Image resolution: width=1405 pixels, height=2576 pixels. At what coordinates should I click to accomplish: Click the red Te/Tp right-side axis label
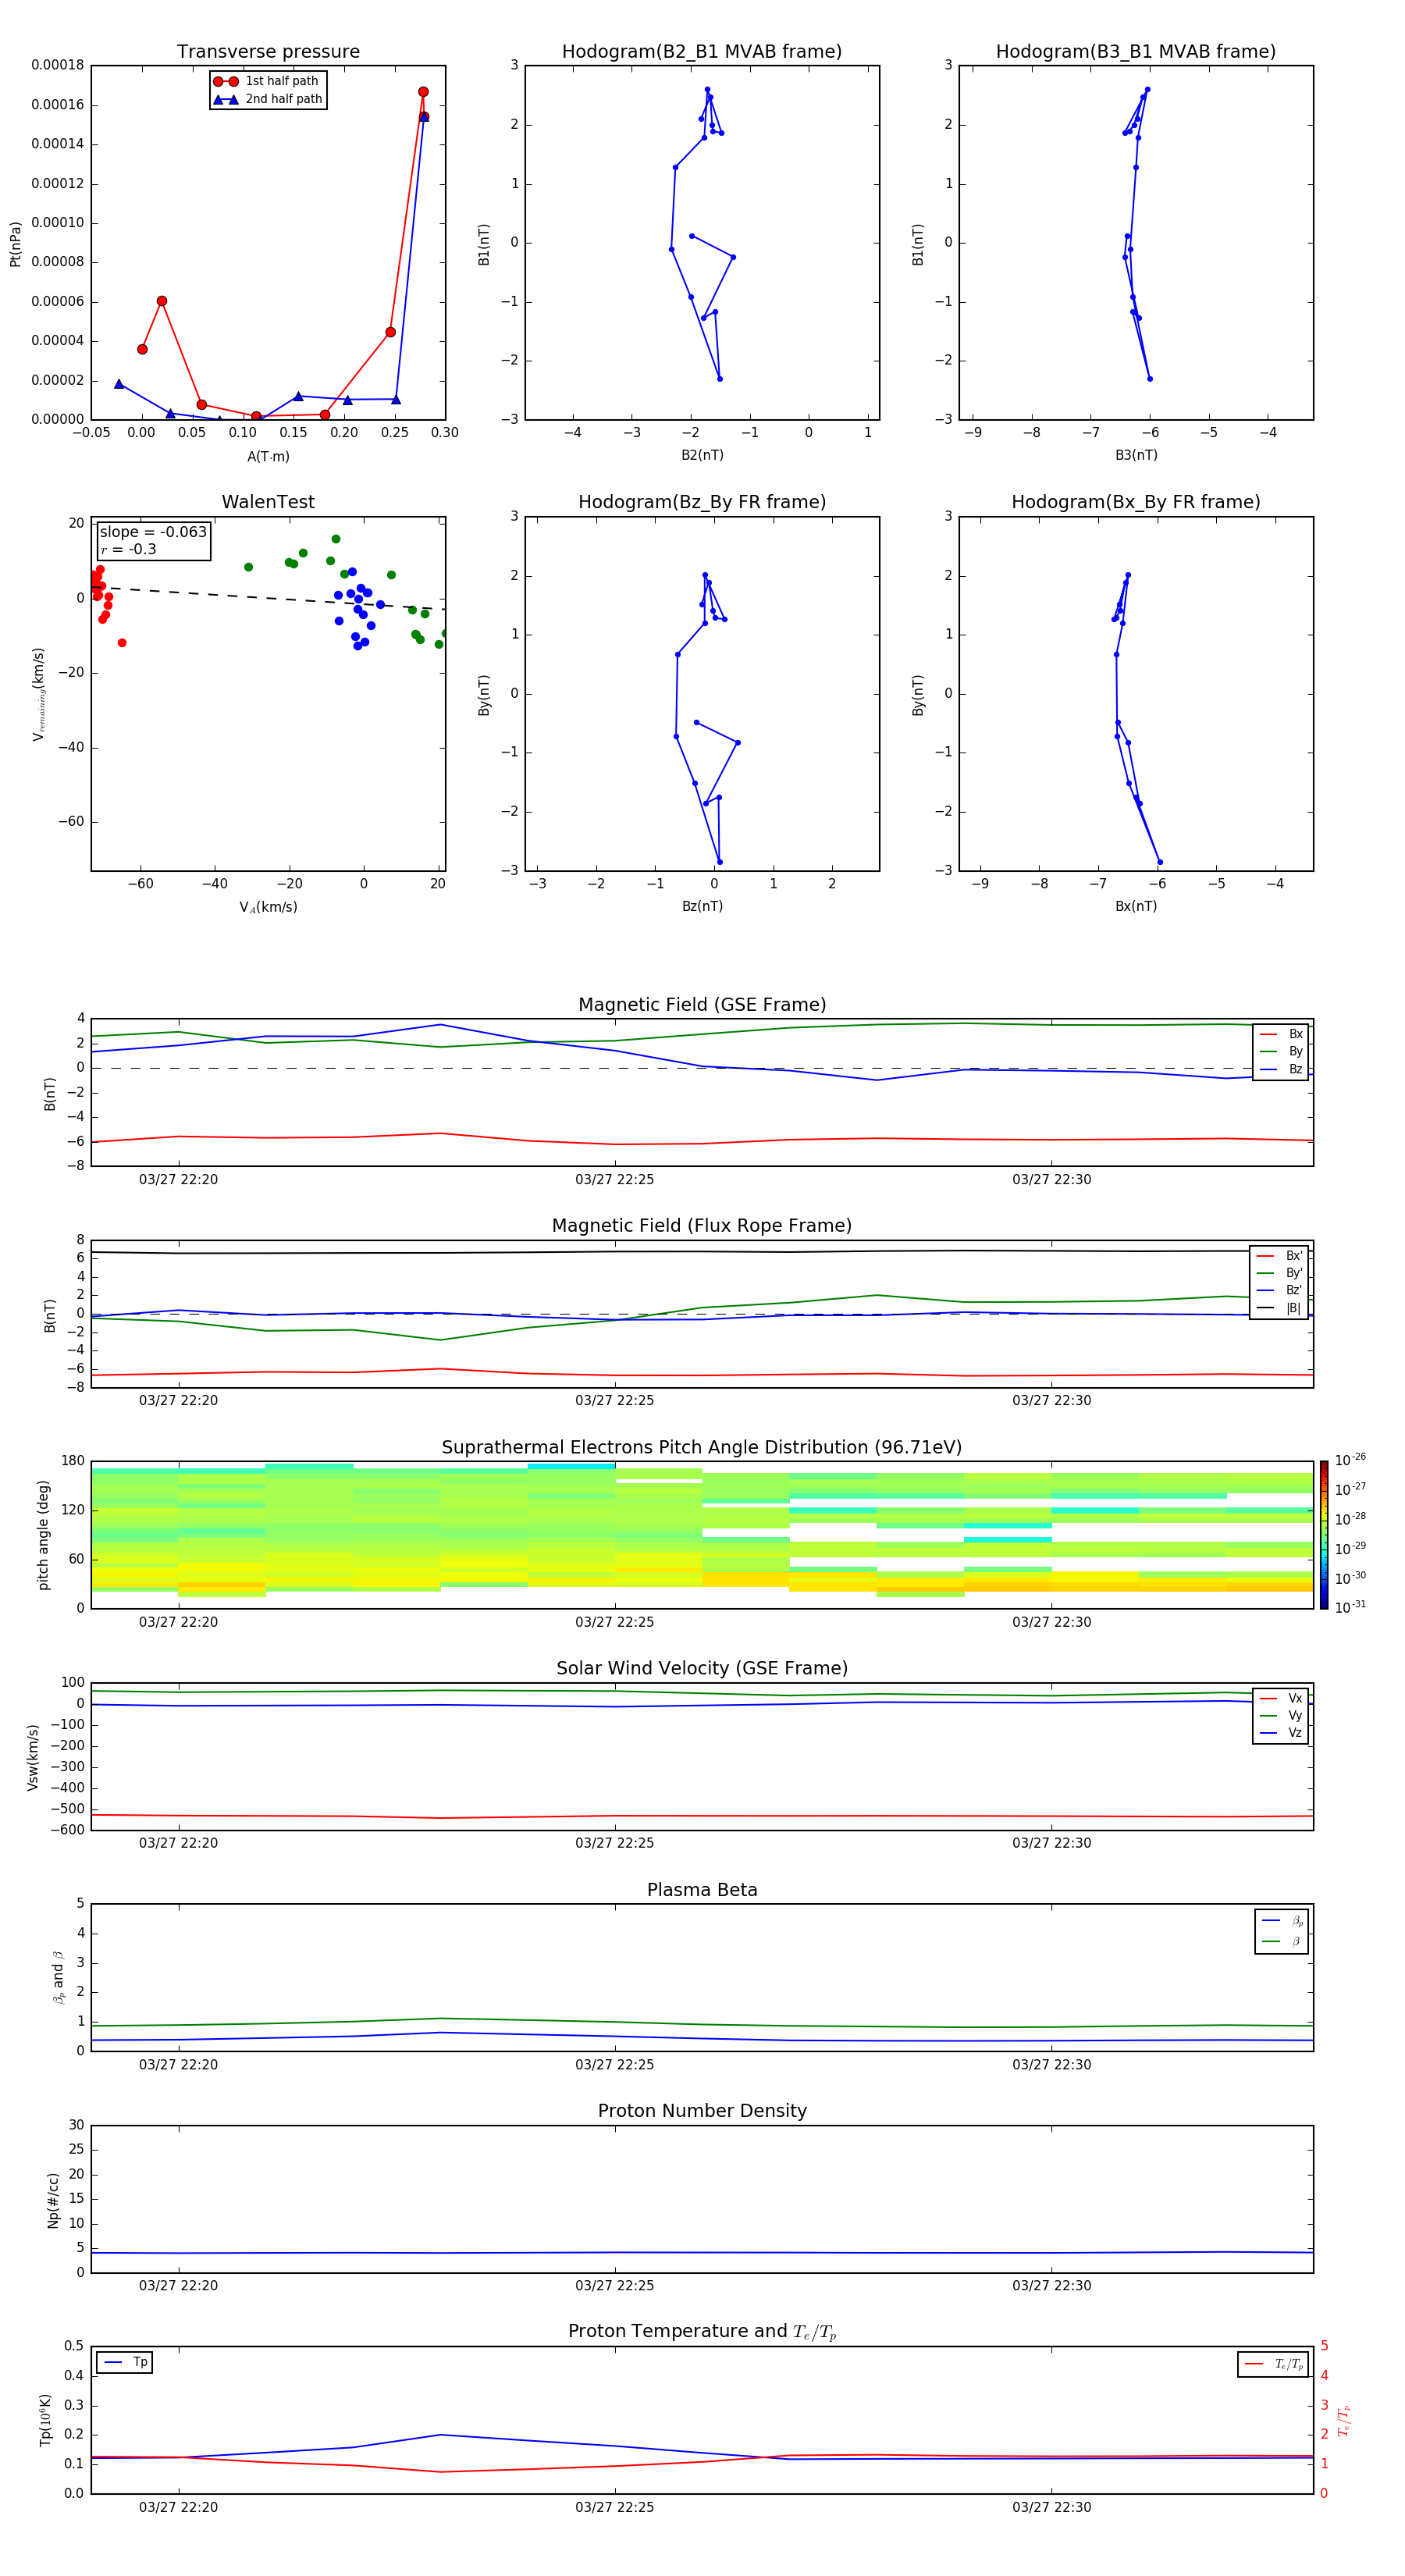[x=1345, y=2420]
